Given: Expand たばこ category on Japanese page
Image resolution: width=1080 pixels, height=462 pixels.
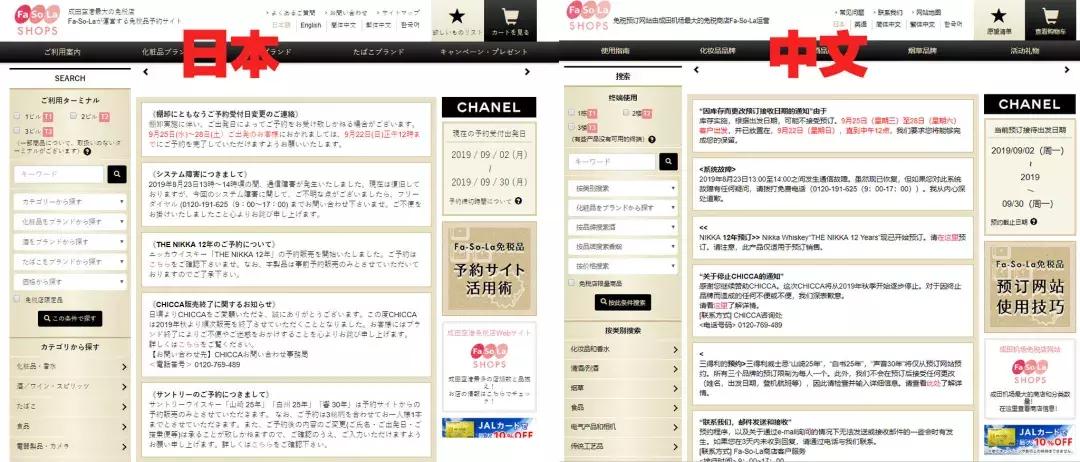Looking at the screenshot, I should click(70, 406).
